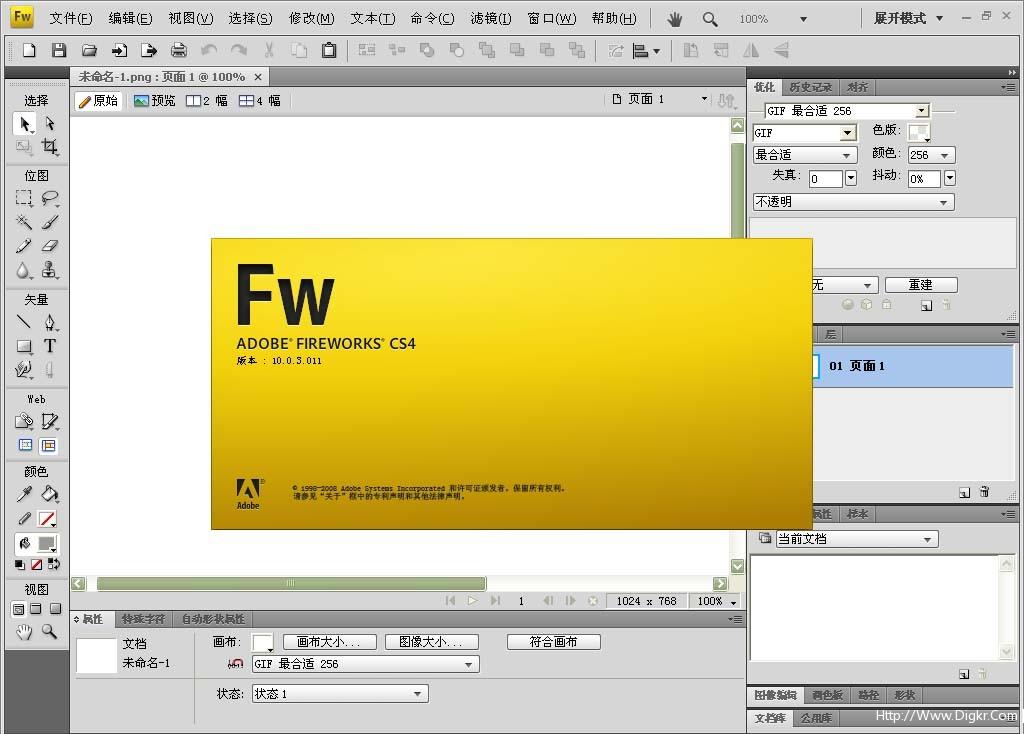
Task: Set default stroke and fill colors
Action: 20,564
